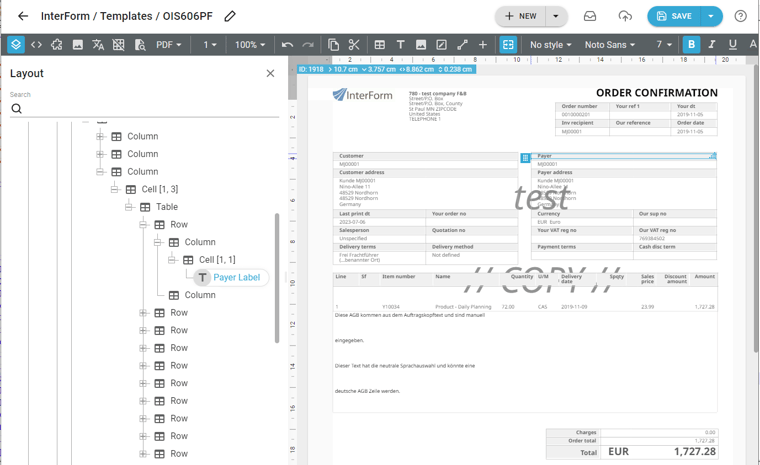Open the Noto Sans font dropdown
Viewport: 760px width, 465px height.
coord(610,45)
